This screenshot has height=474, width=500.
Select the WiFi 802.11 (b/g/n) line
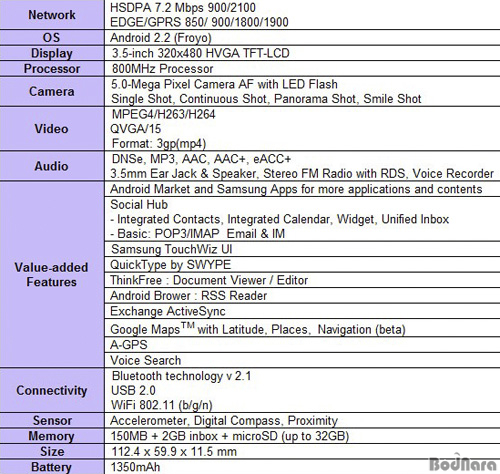(x=162, y=405)
